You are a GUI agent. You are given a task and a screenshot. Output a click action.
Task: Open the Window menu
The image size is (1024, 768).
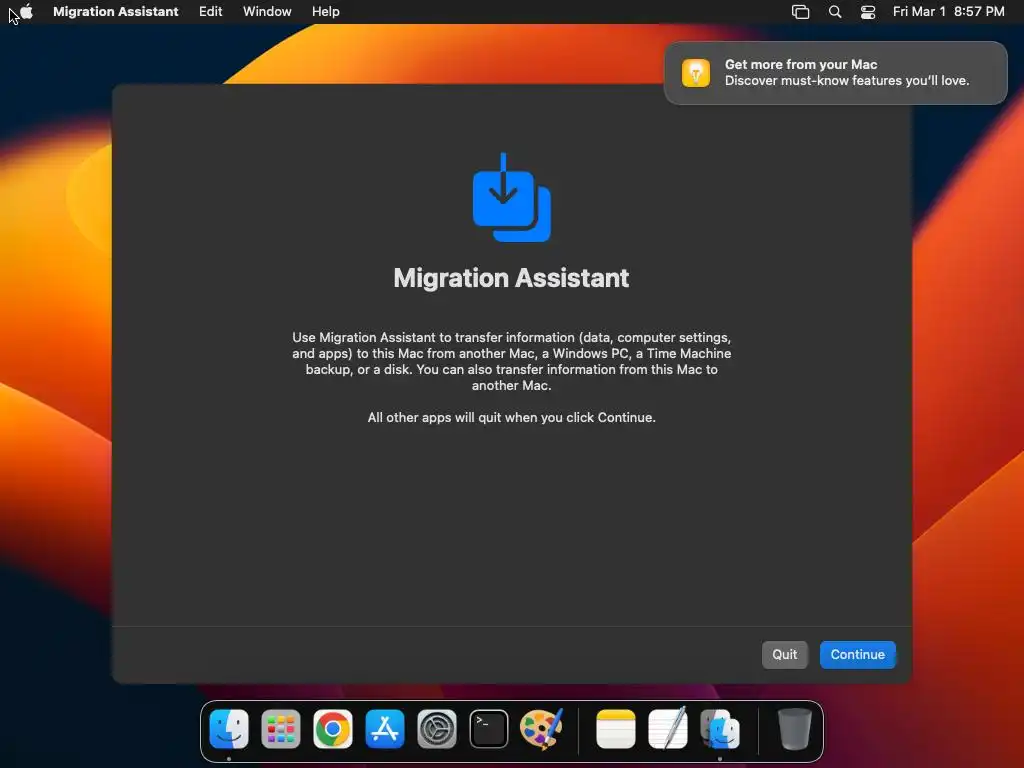(267, 11)
